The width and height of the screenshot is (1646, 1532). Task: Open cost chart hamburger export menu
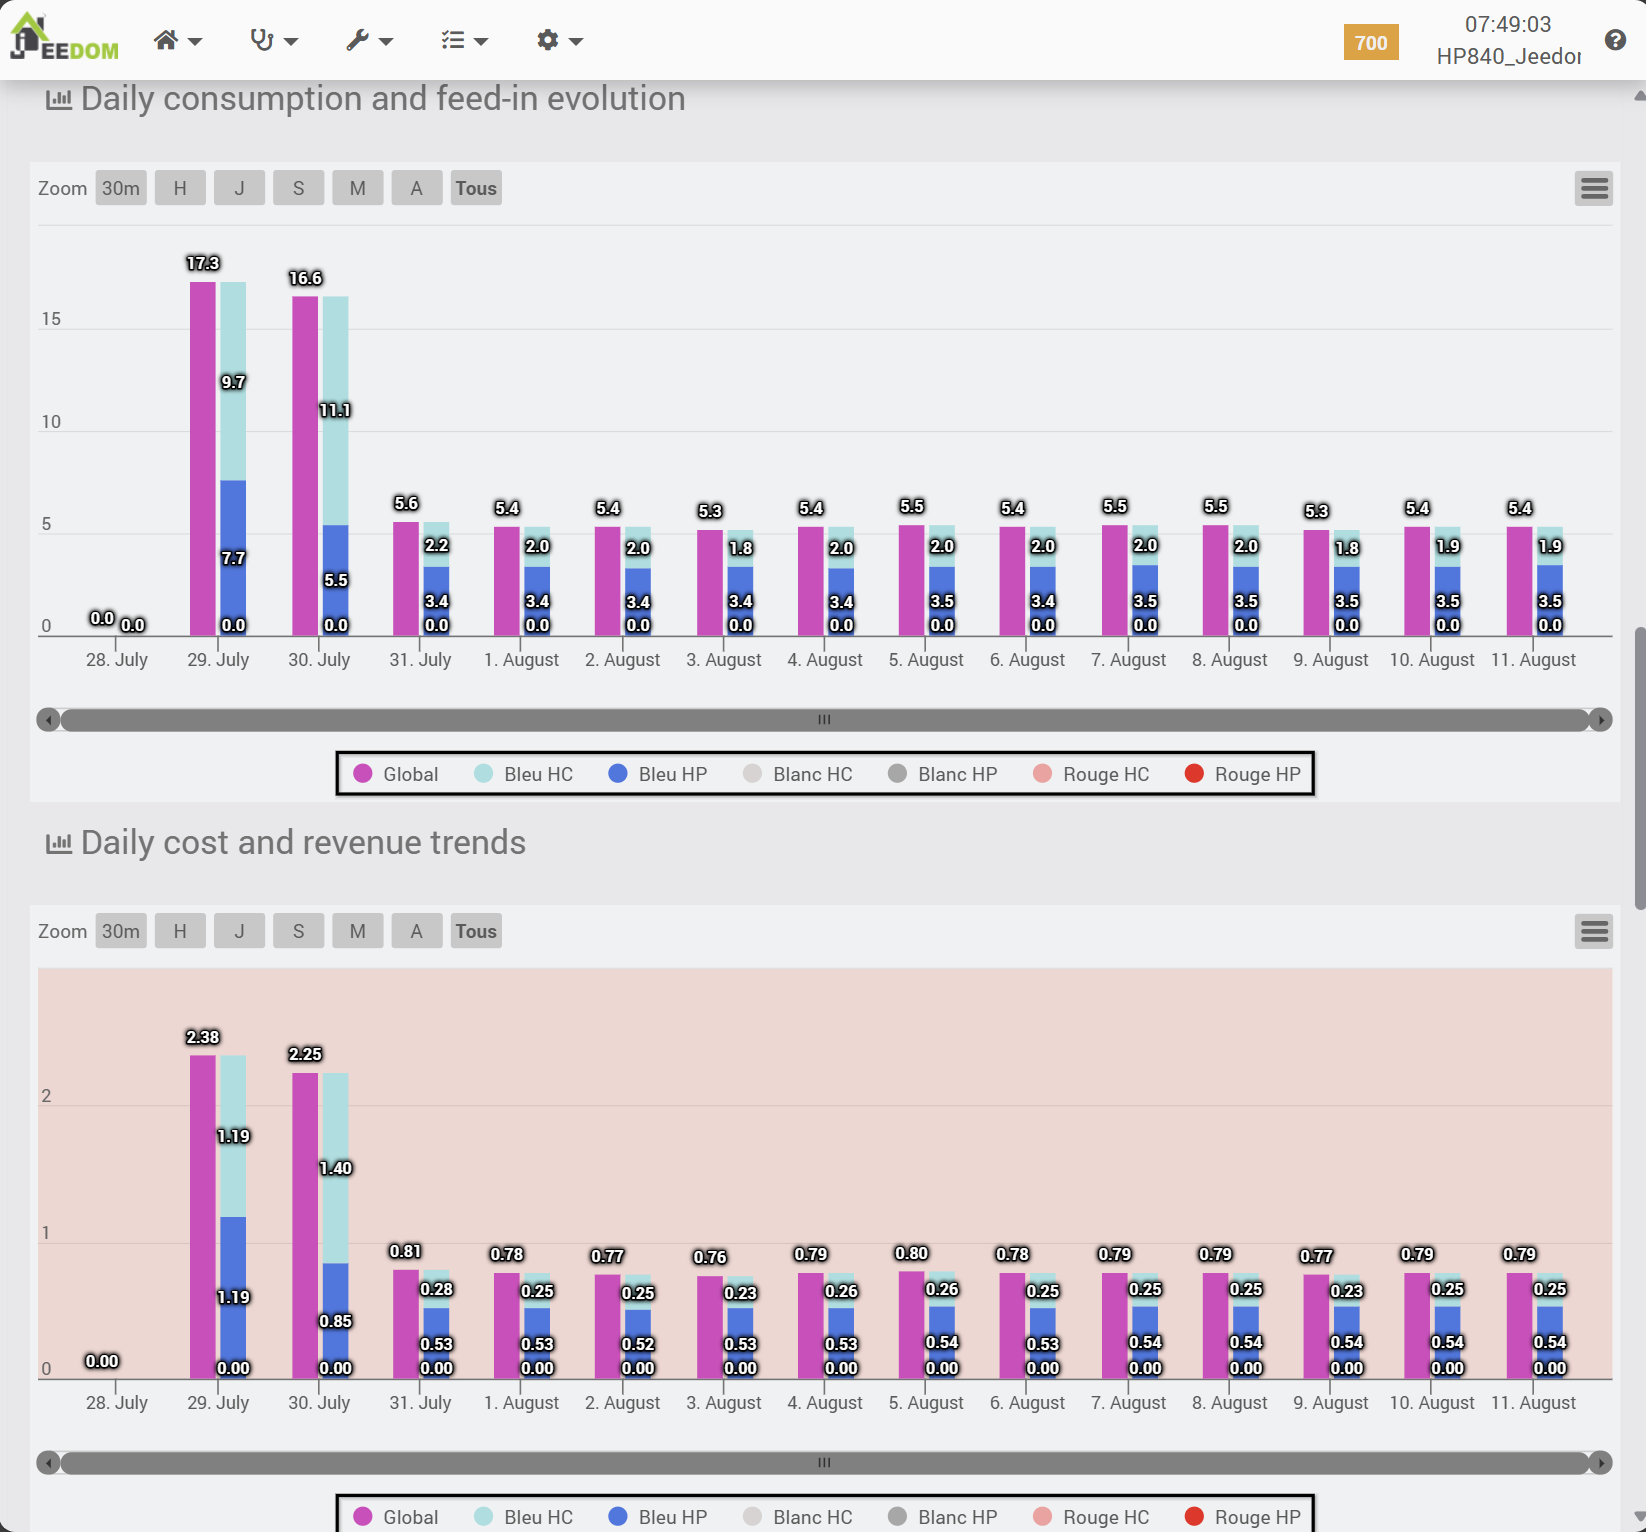point(1594,931)
